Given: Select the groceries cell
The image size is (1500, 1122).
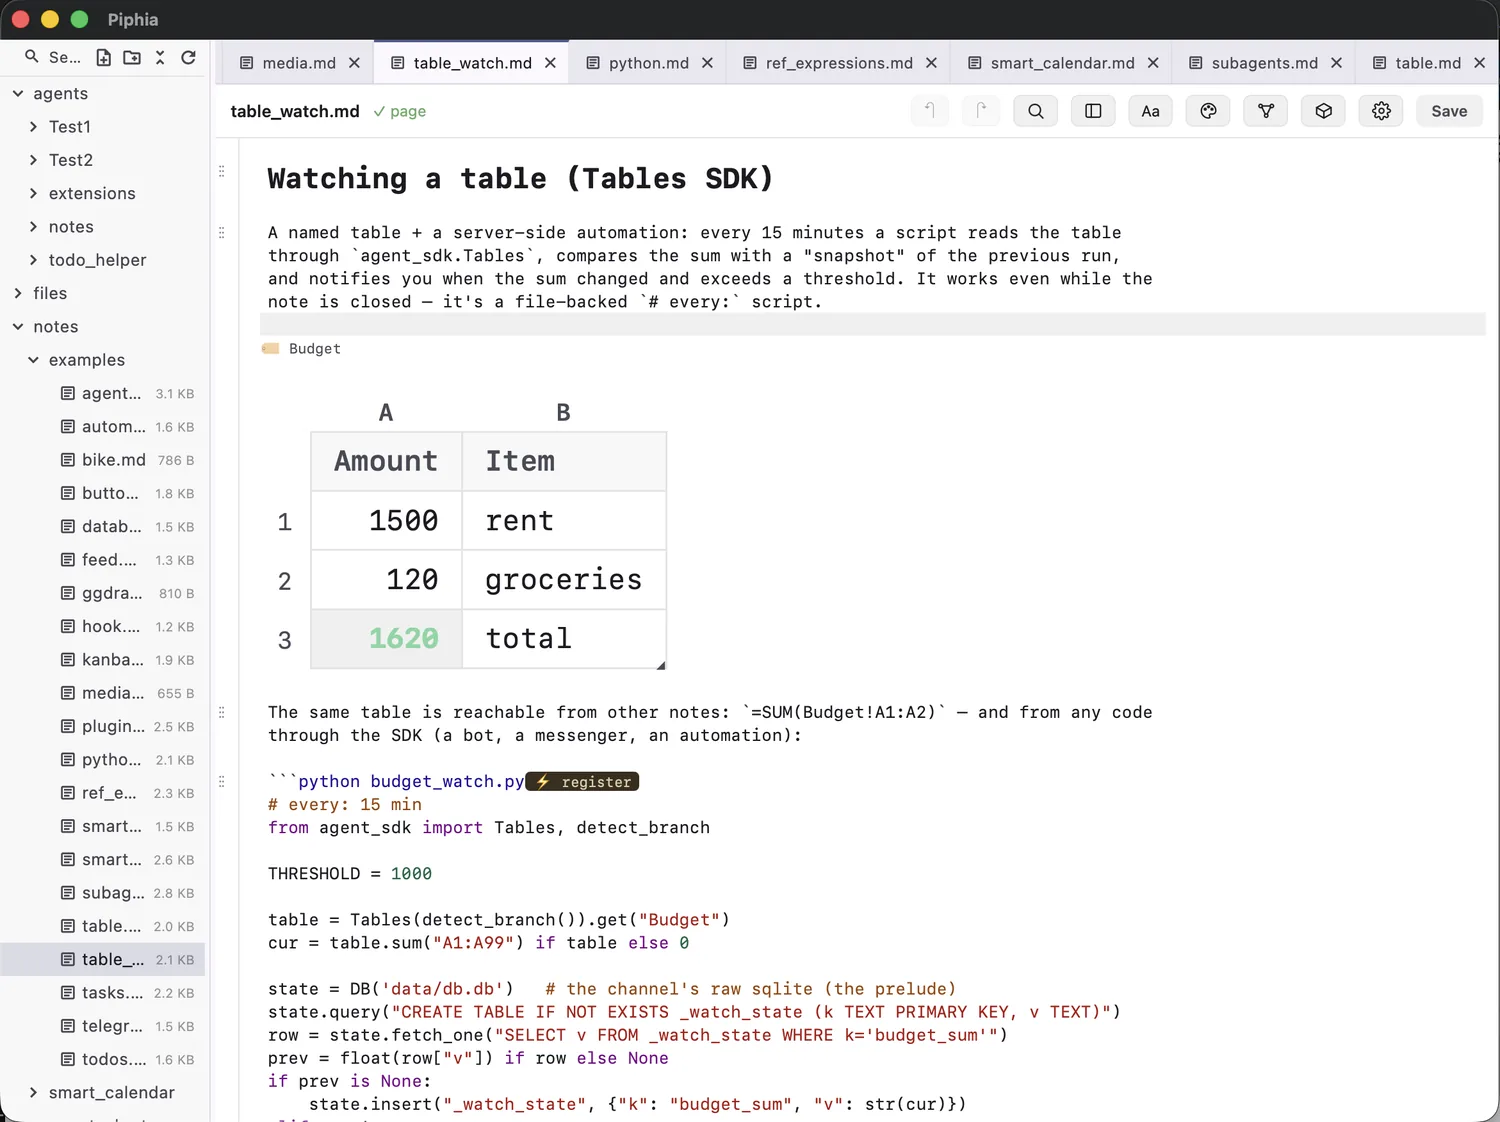Looking at the screenshot, I should click(564, 580).
